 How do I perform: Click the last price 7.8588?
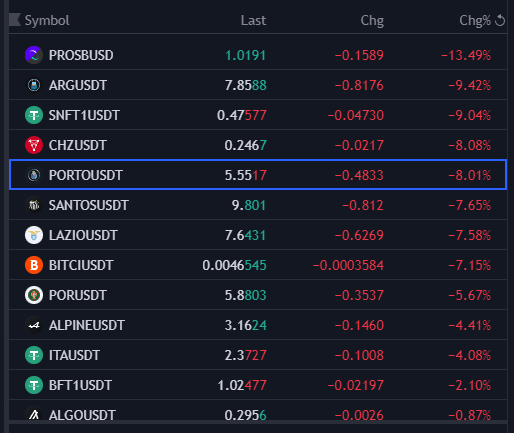(245, 85)
